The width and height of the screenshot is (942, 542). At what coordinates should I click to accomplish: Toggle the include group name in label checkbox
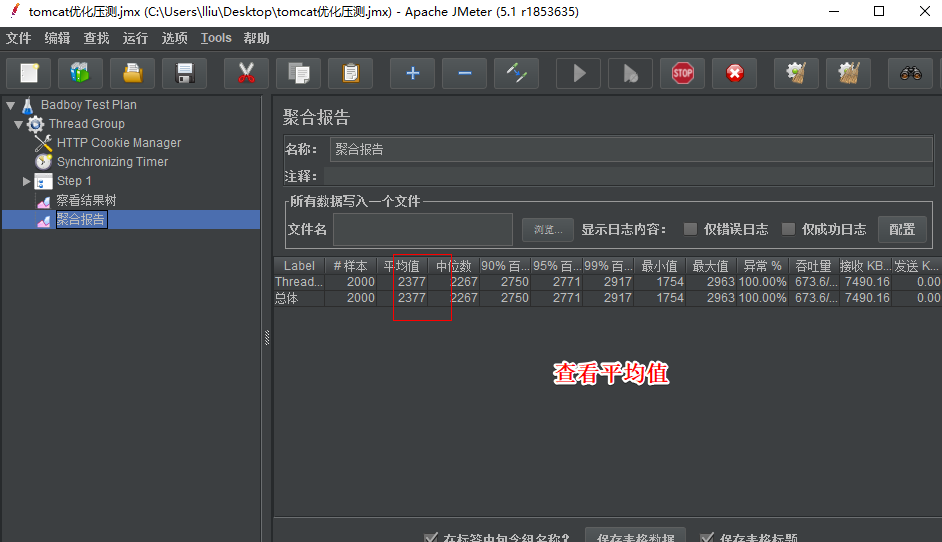430,537
